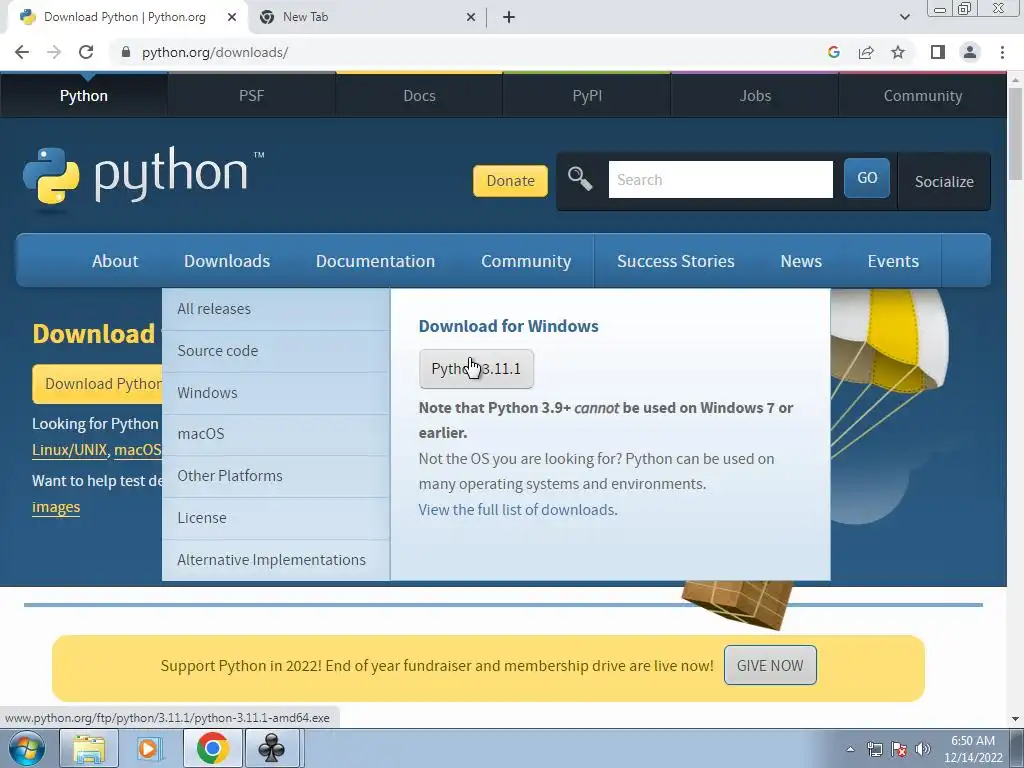The height and width of the screenshot is (768, 1024).
Task: Click the GO search button
Action: pyautogui.click(x=867, y=178)
